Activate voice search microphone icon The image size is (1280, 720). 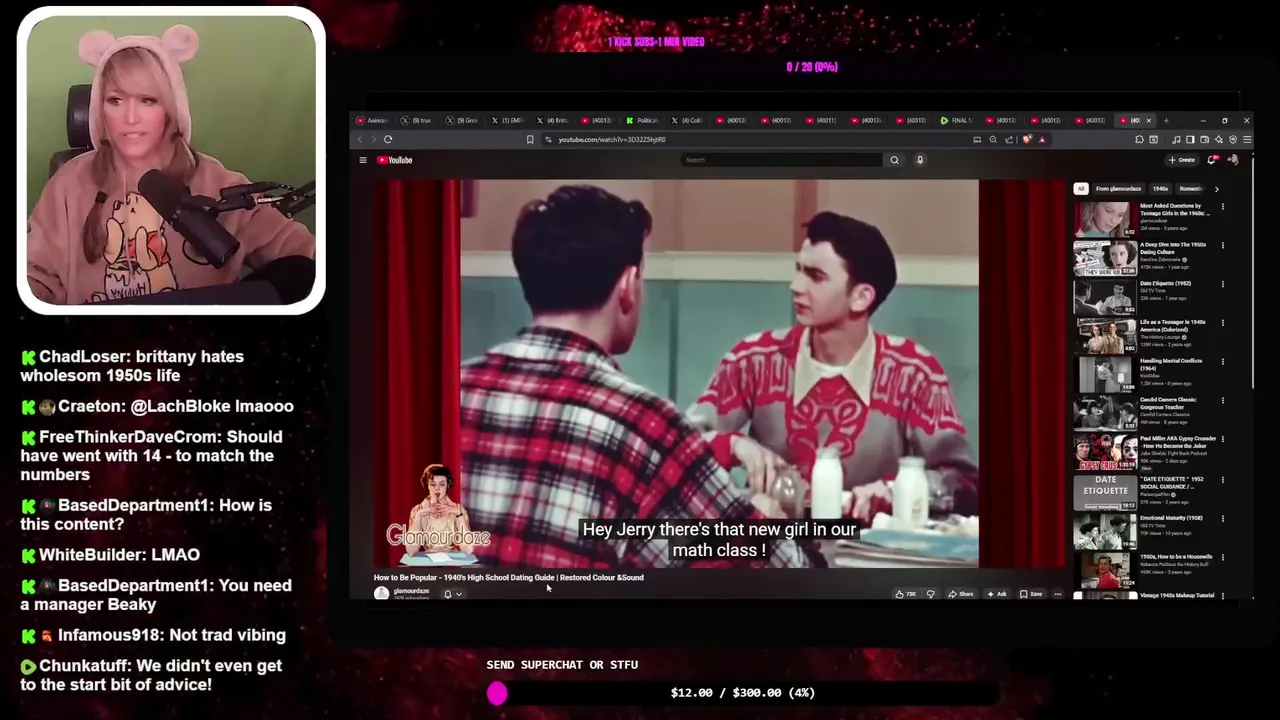920,160
